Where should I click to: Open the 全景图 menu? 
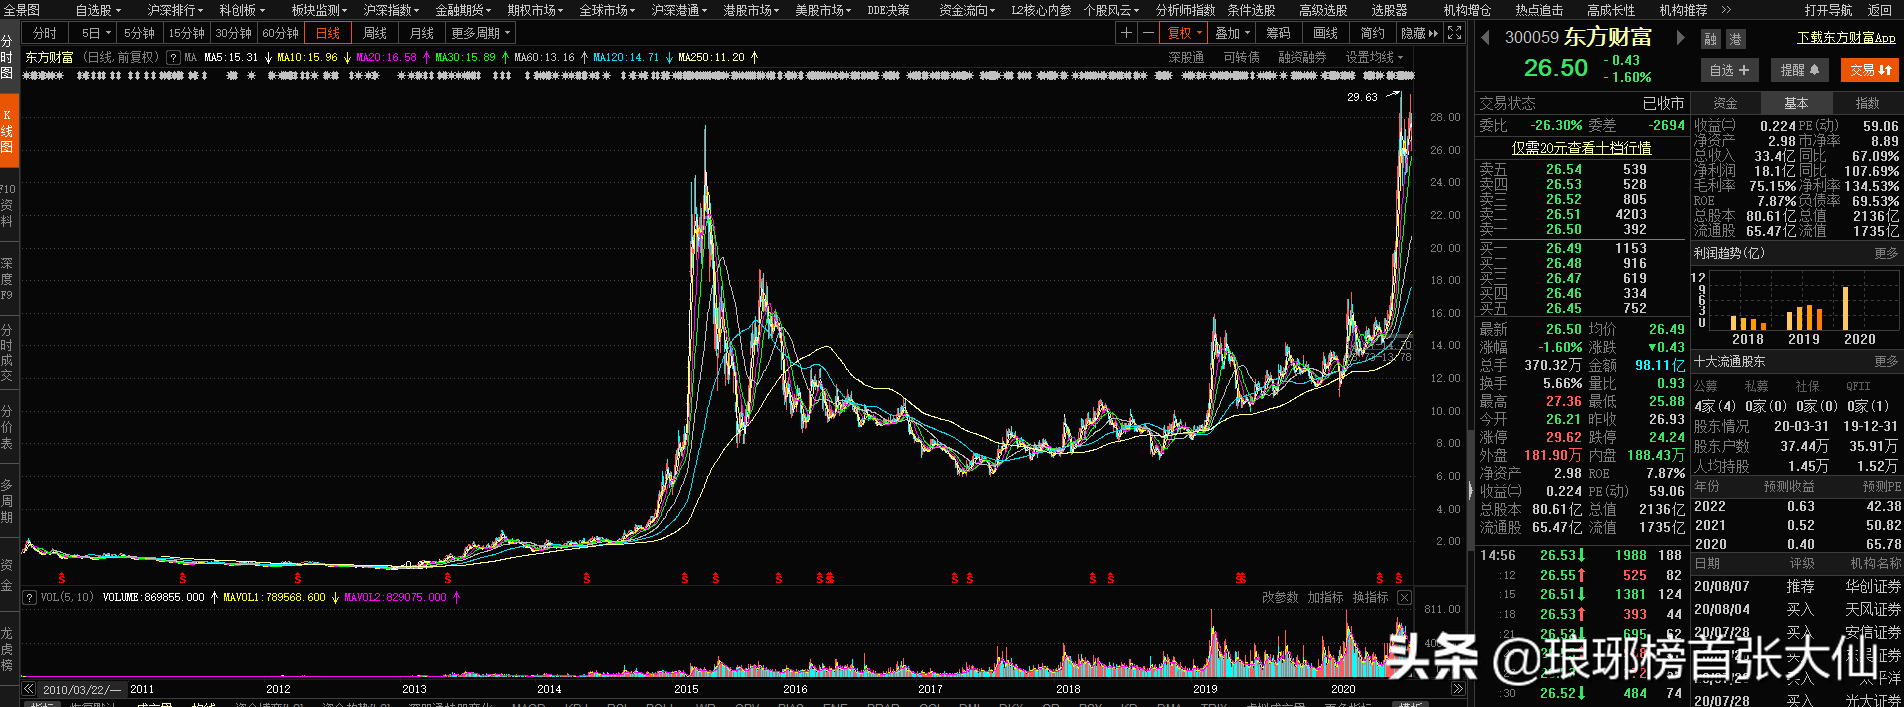pos(21,10)
